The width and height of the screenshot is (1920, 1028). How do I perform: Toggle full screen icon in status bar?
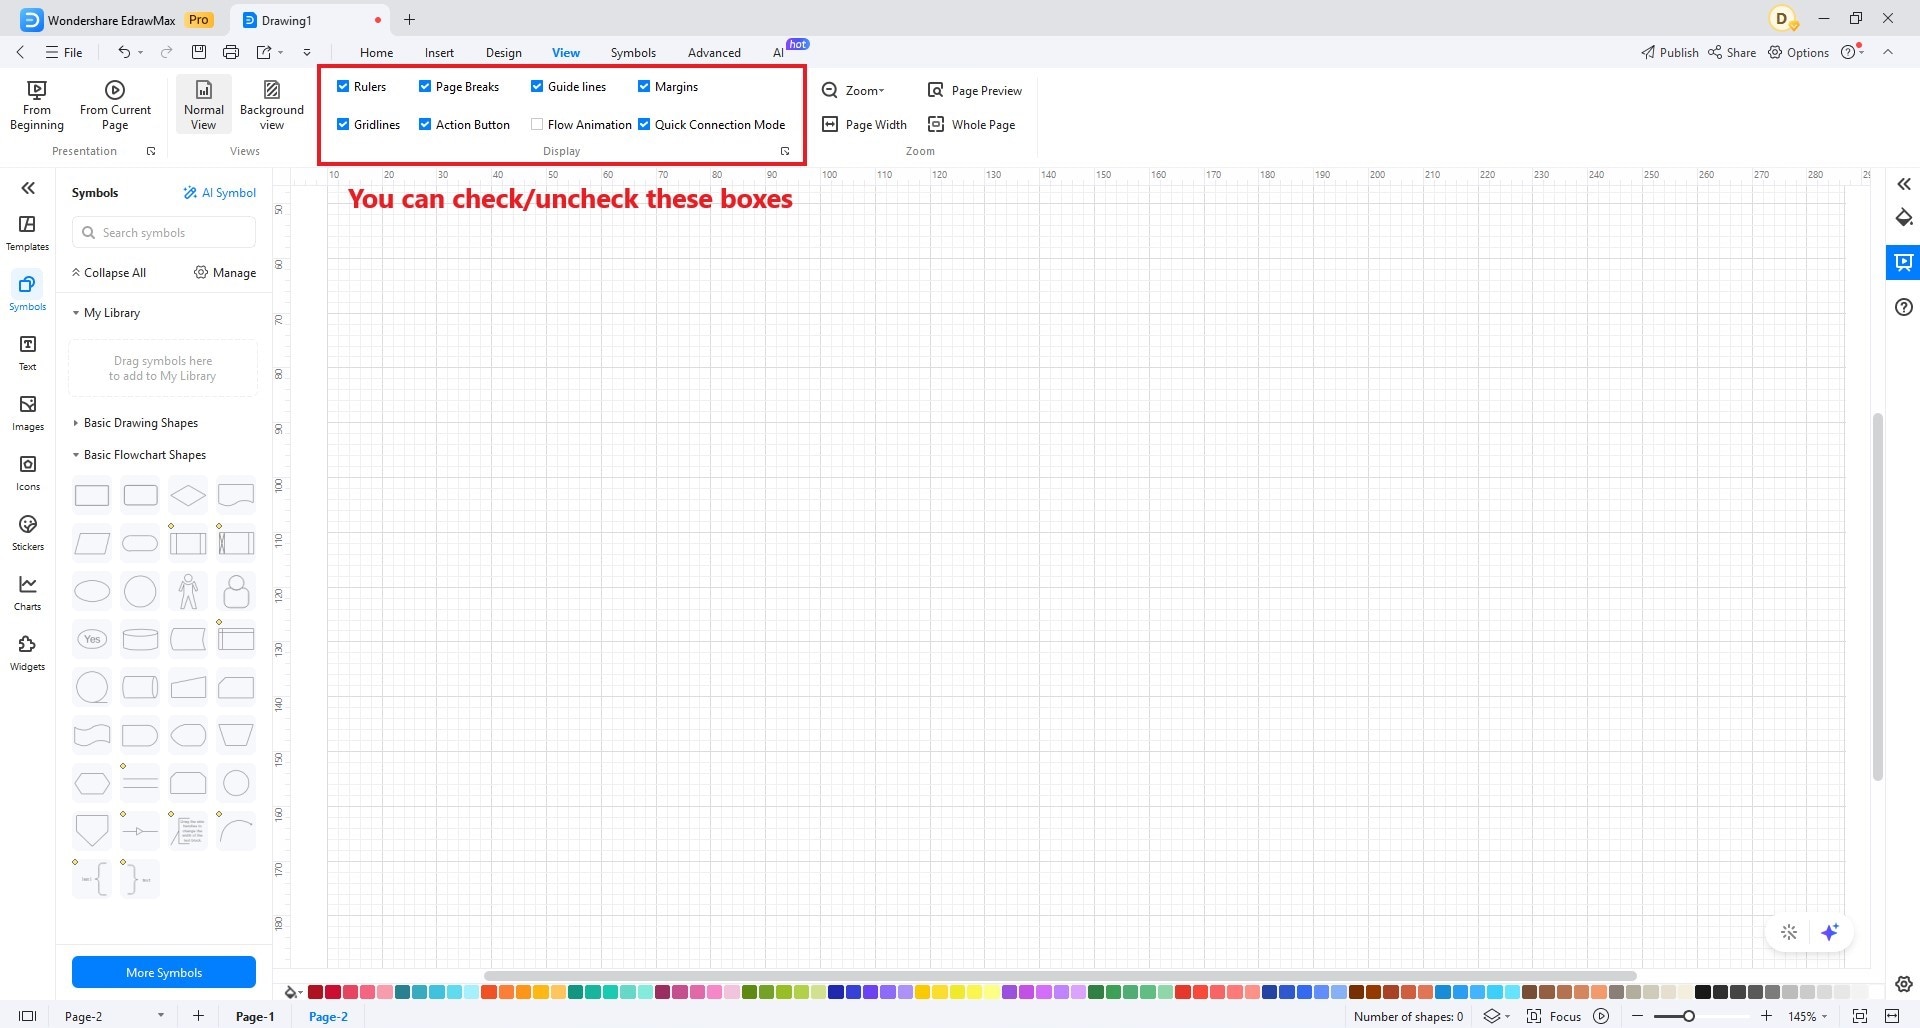click(x=1860, y=1016)
